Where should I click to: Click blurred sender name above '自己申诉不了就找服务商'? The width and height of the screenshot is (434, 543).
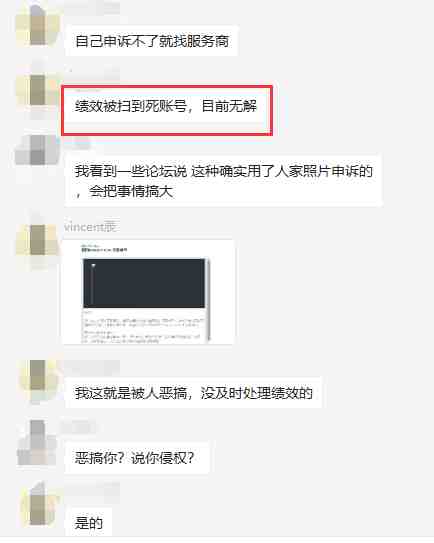(x=91, y=9)
